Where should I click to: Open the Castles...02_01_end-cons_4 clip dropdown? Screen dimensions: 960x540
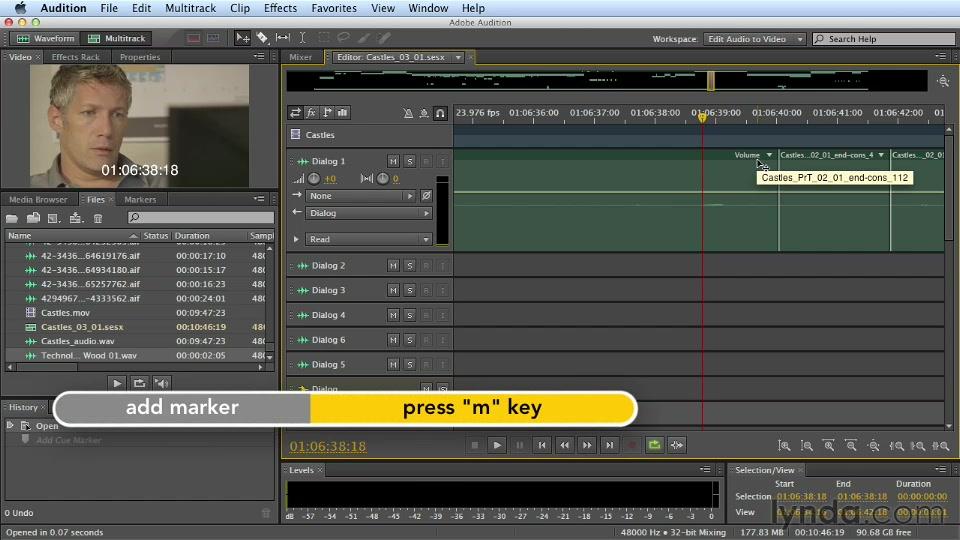881,156
